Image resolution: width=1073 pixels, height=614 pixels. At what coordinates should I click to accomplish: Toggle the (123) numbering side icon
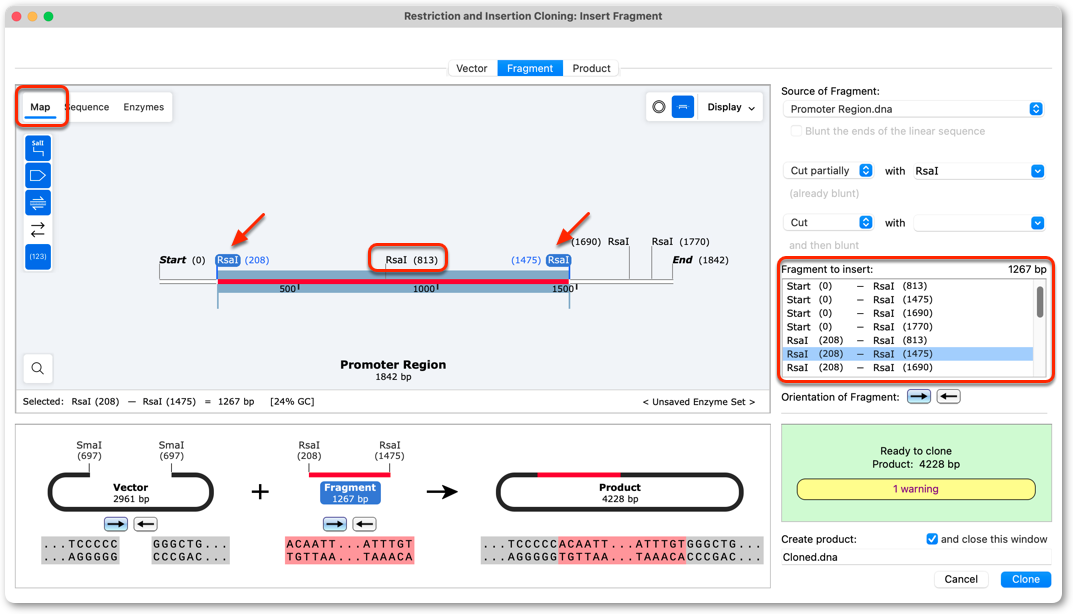(38, 257)
